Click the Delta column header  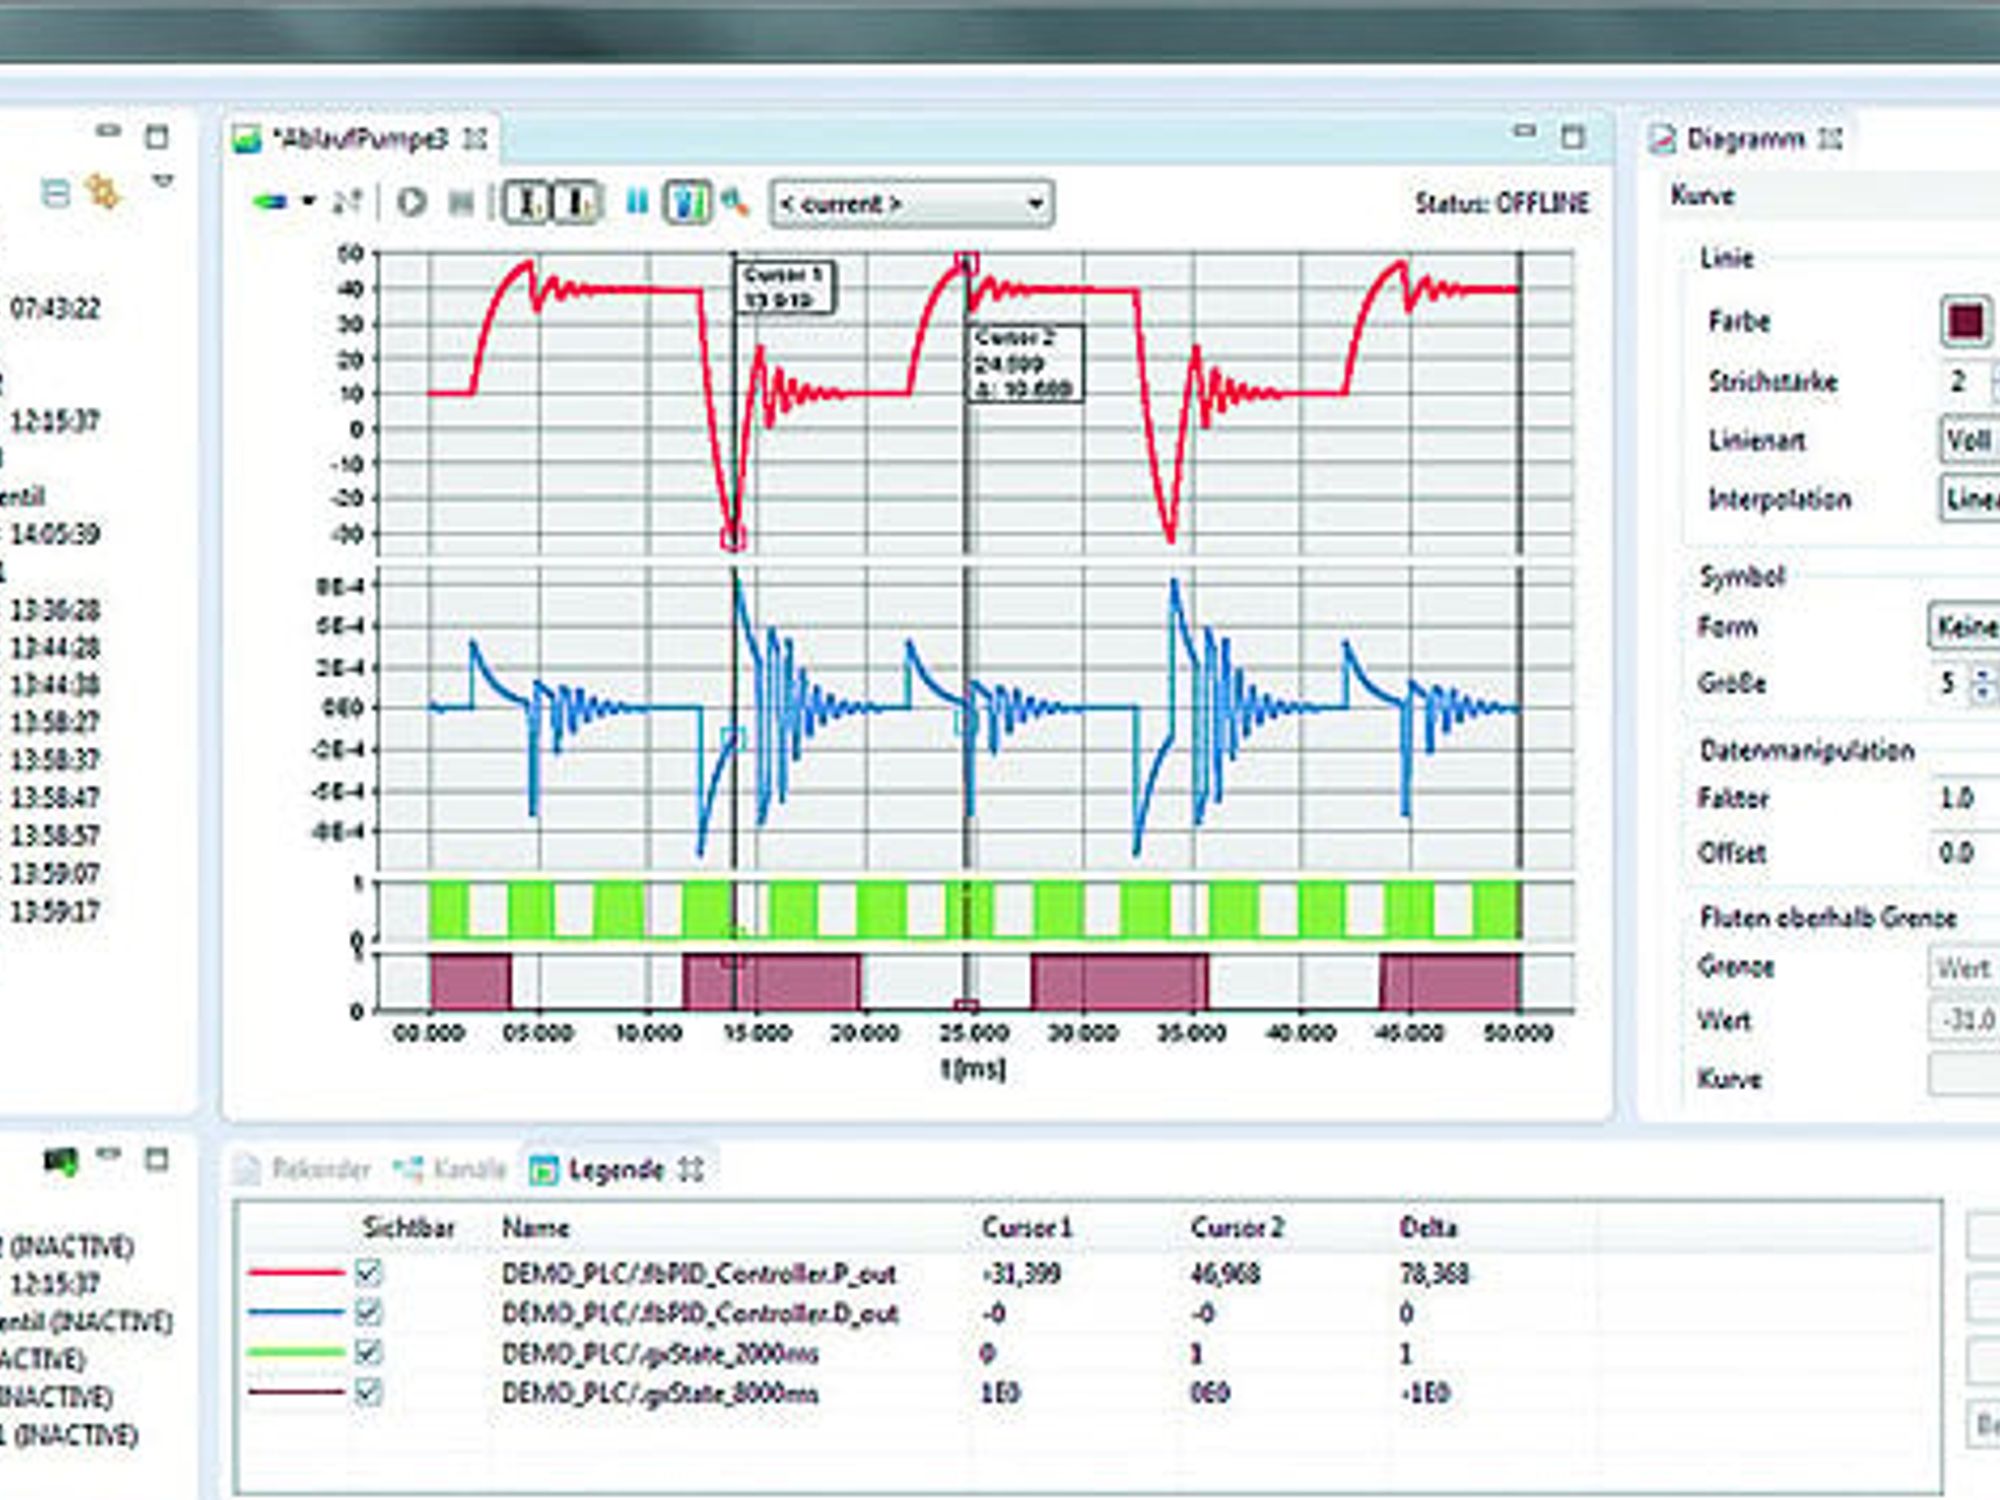(1428, 1228)
